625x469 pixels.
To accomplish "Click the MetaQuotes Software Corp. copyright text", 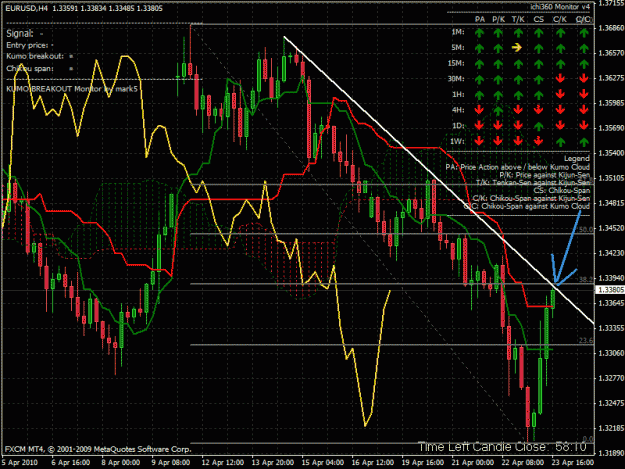I will tap(98, 449).
